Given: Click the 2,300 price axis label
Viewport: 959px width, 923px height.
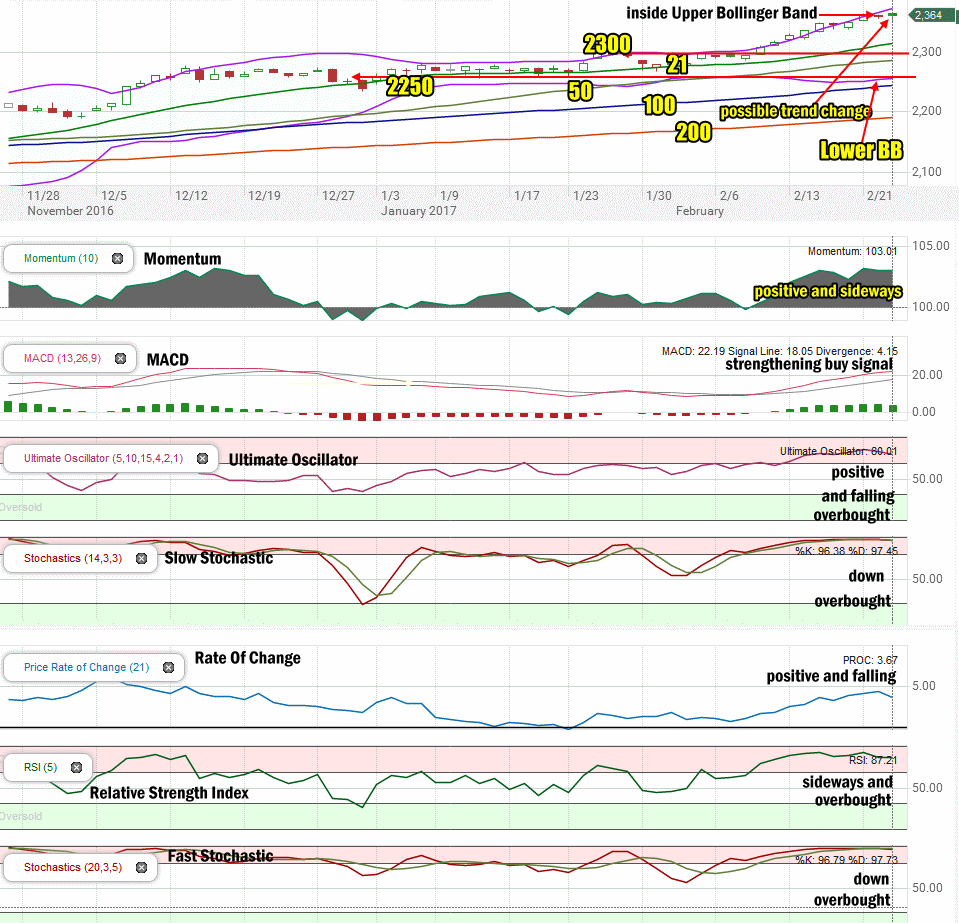Looking at the screenshot, I should pos(927,52).
